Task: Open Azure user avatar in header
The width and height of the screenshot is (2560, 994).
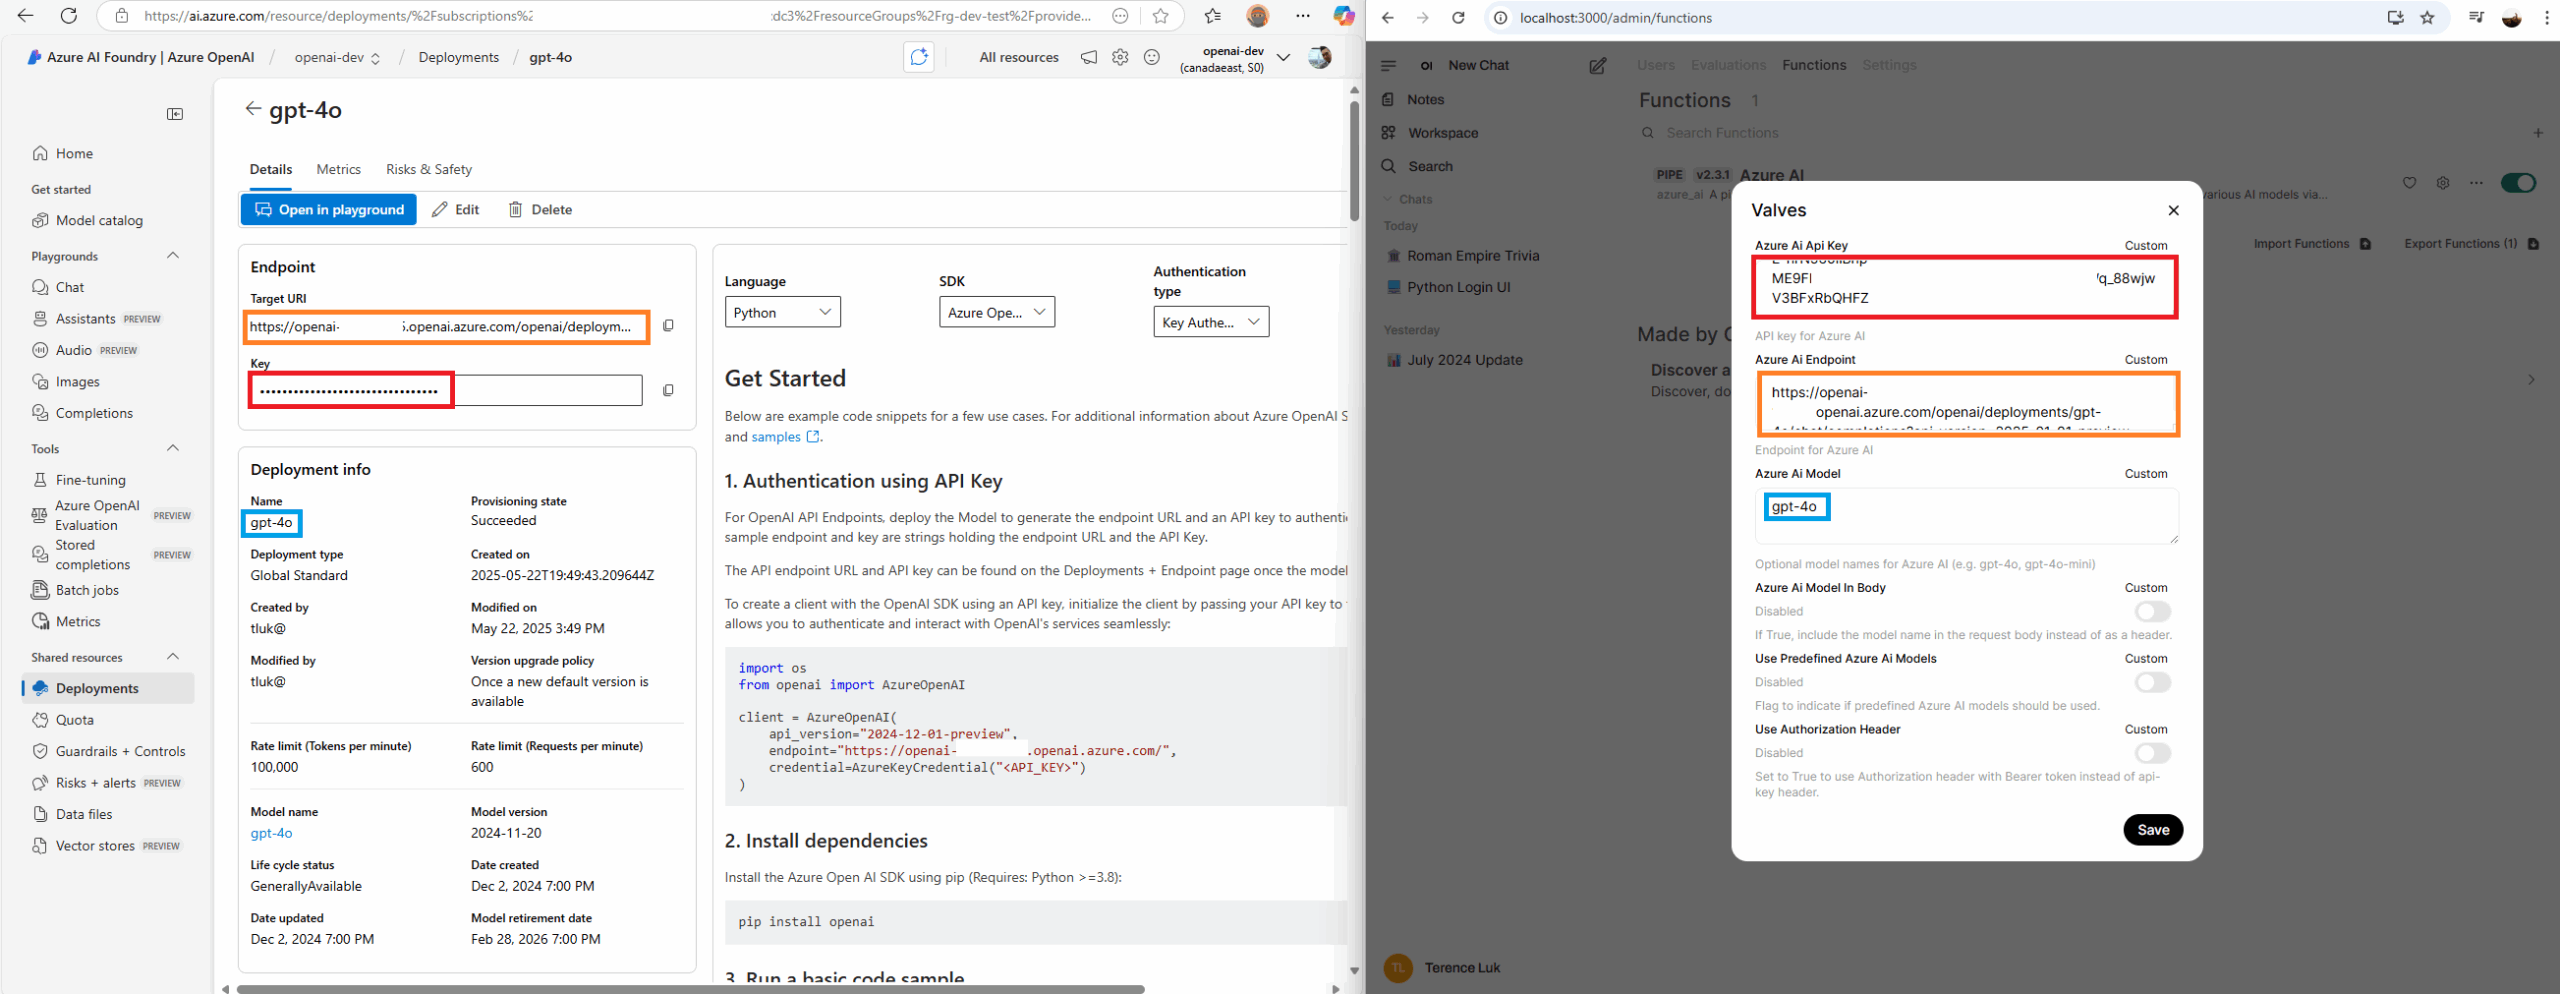Action: [x=1320, y=57]
